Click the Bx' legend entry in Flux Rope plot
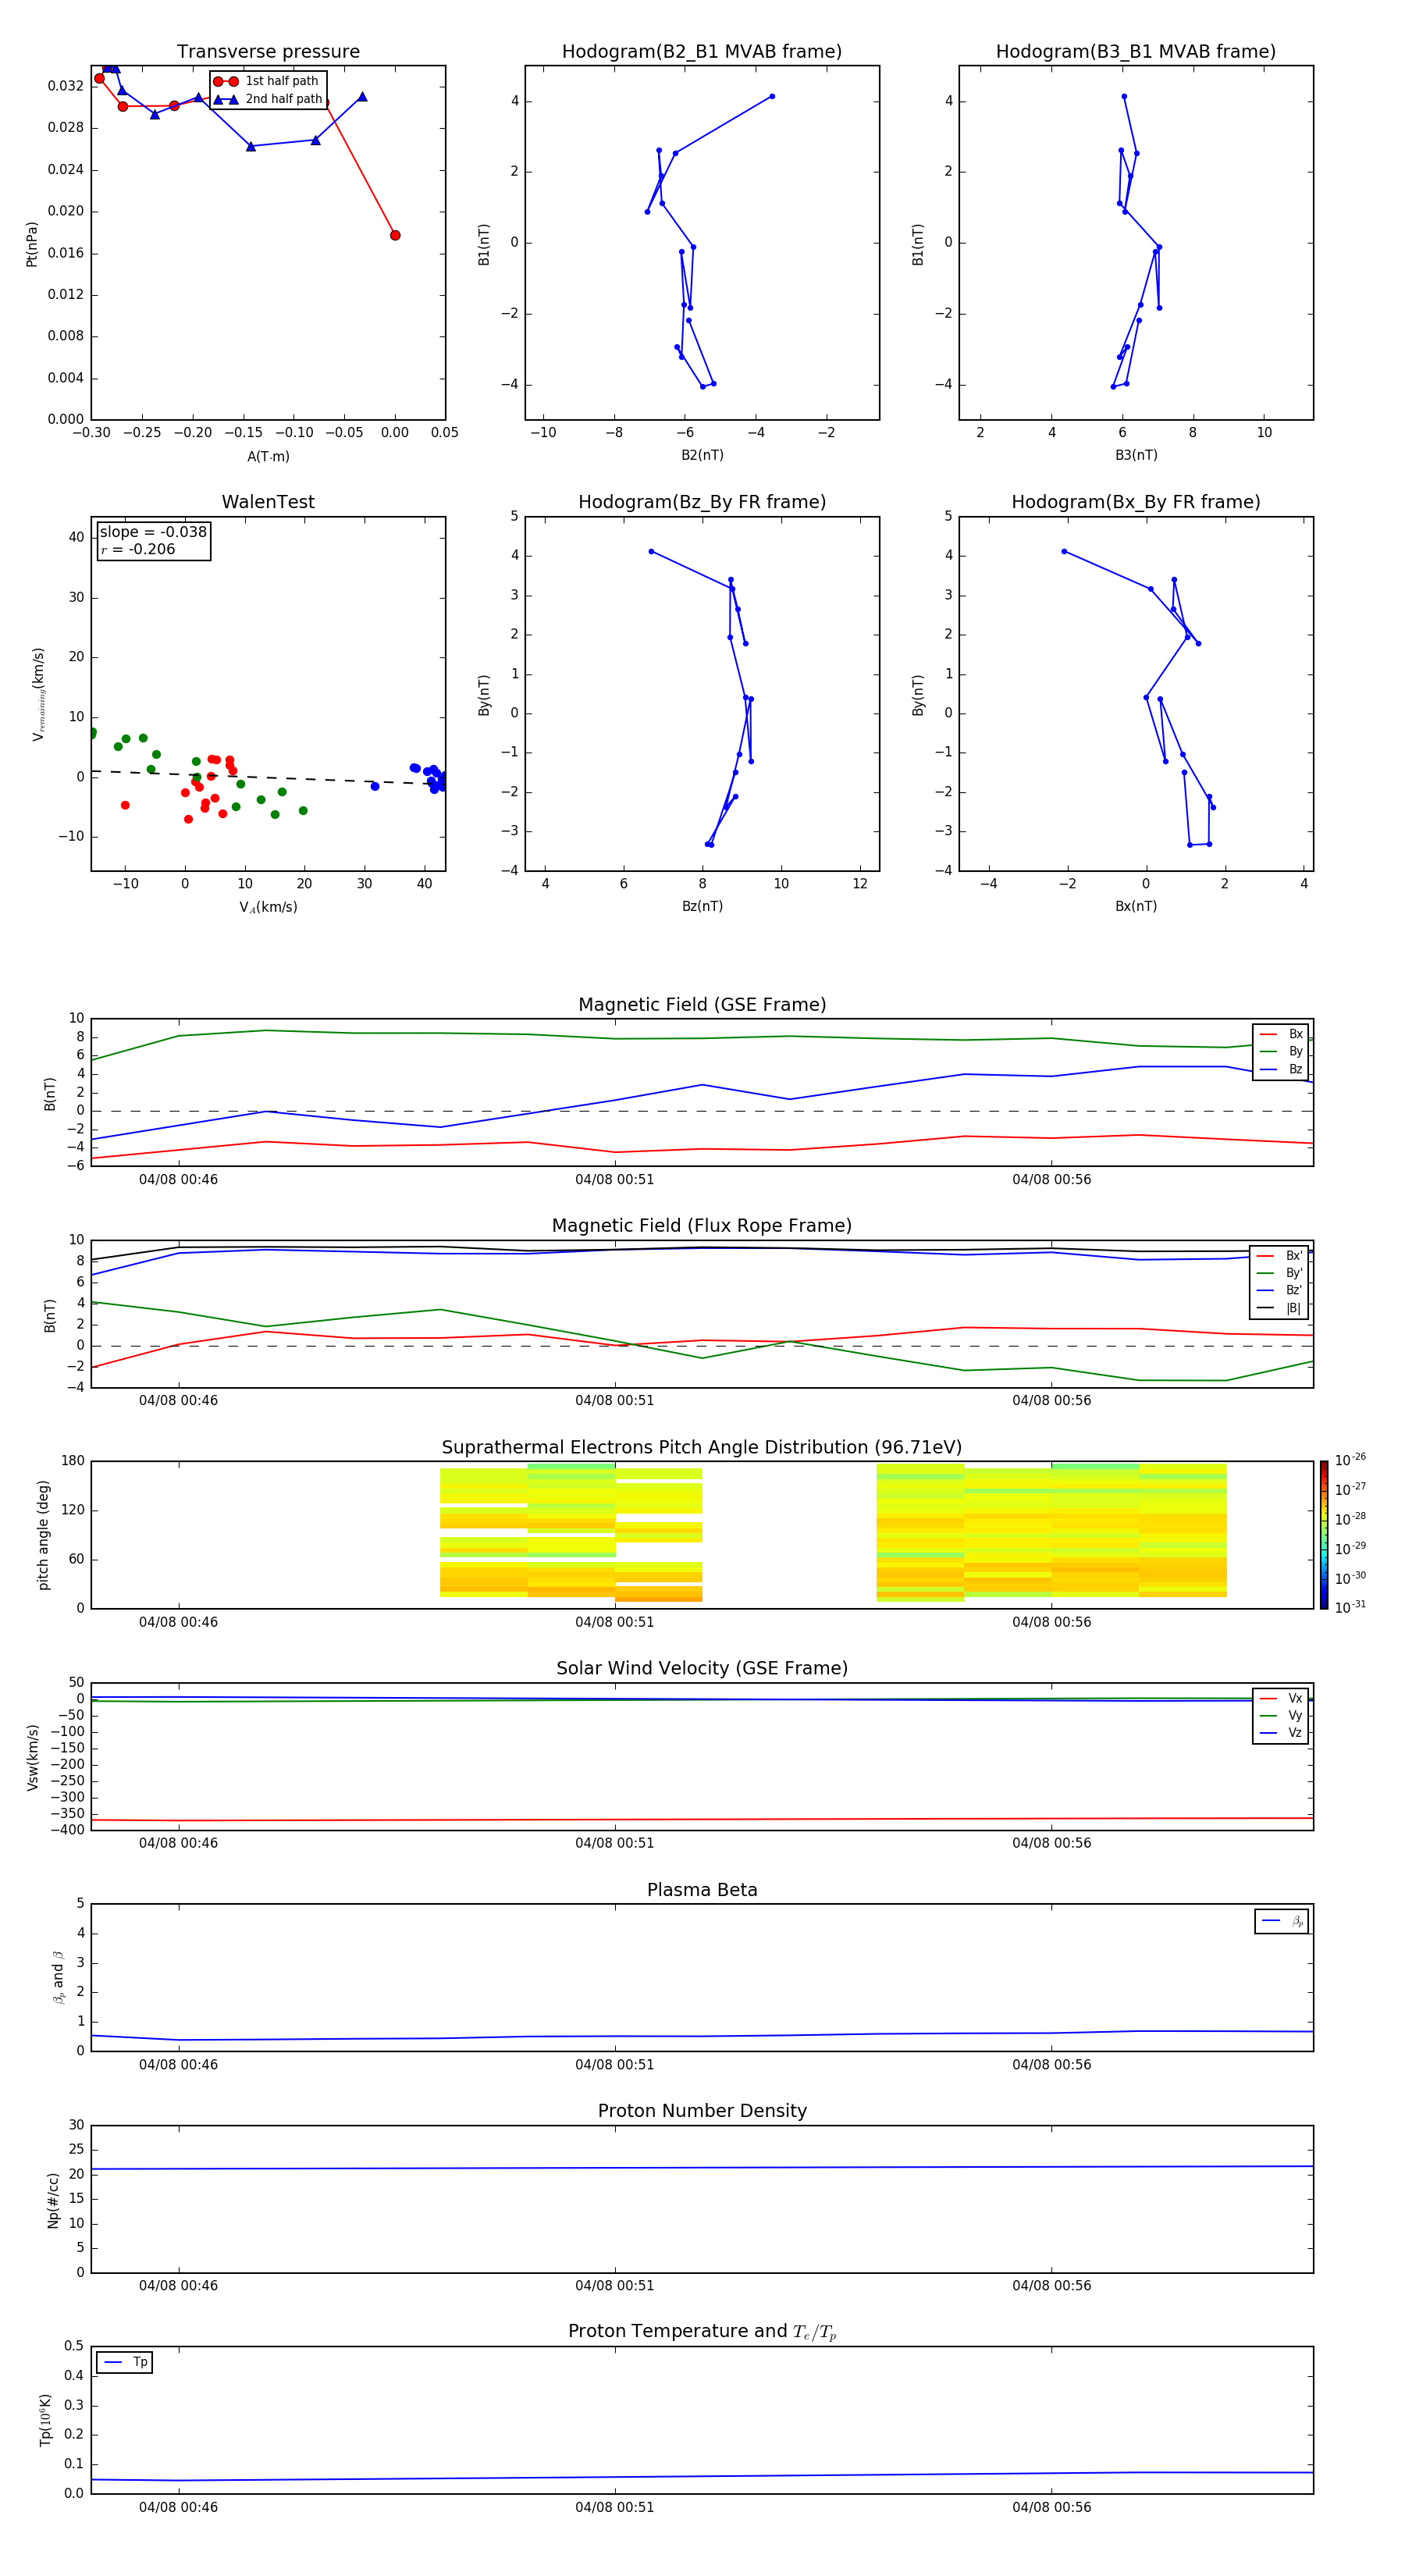1405x2576 pixels. (1279, 1256)
